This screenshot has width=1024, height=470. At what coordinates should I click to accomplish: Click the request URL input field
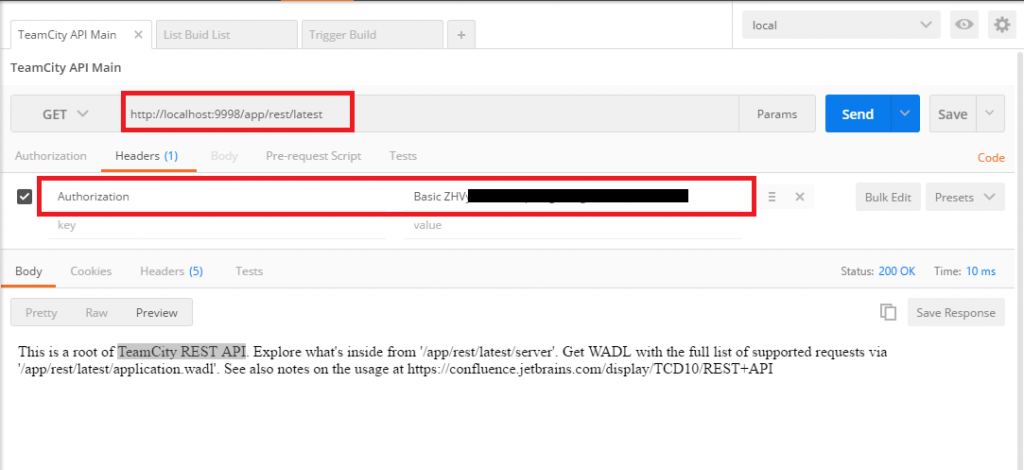(x=430, y=114)
